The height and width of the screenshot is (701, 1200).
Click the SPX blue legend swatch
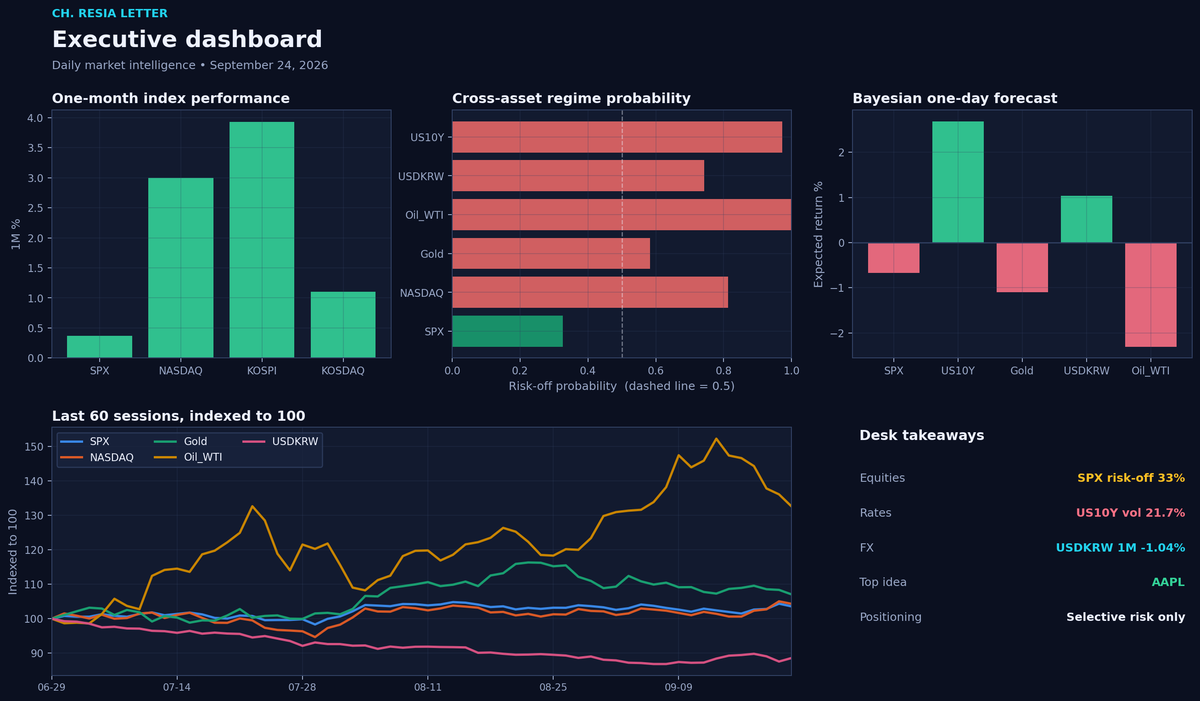70,441
